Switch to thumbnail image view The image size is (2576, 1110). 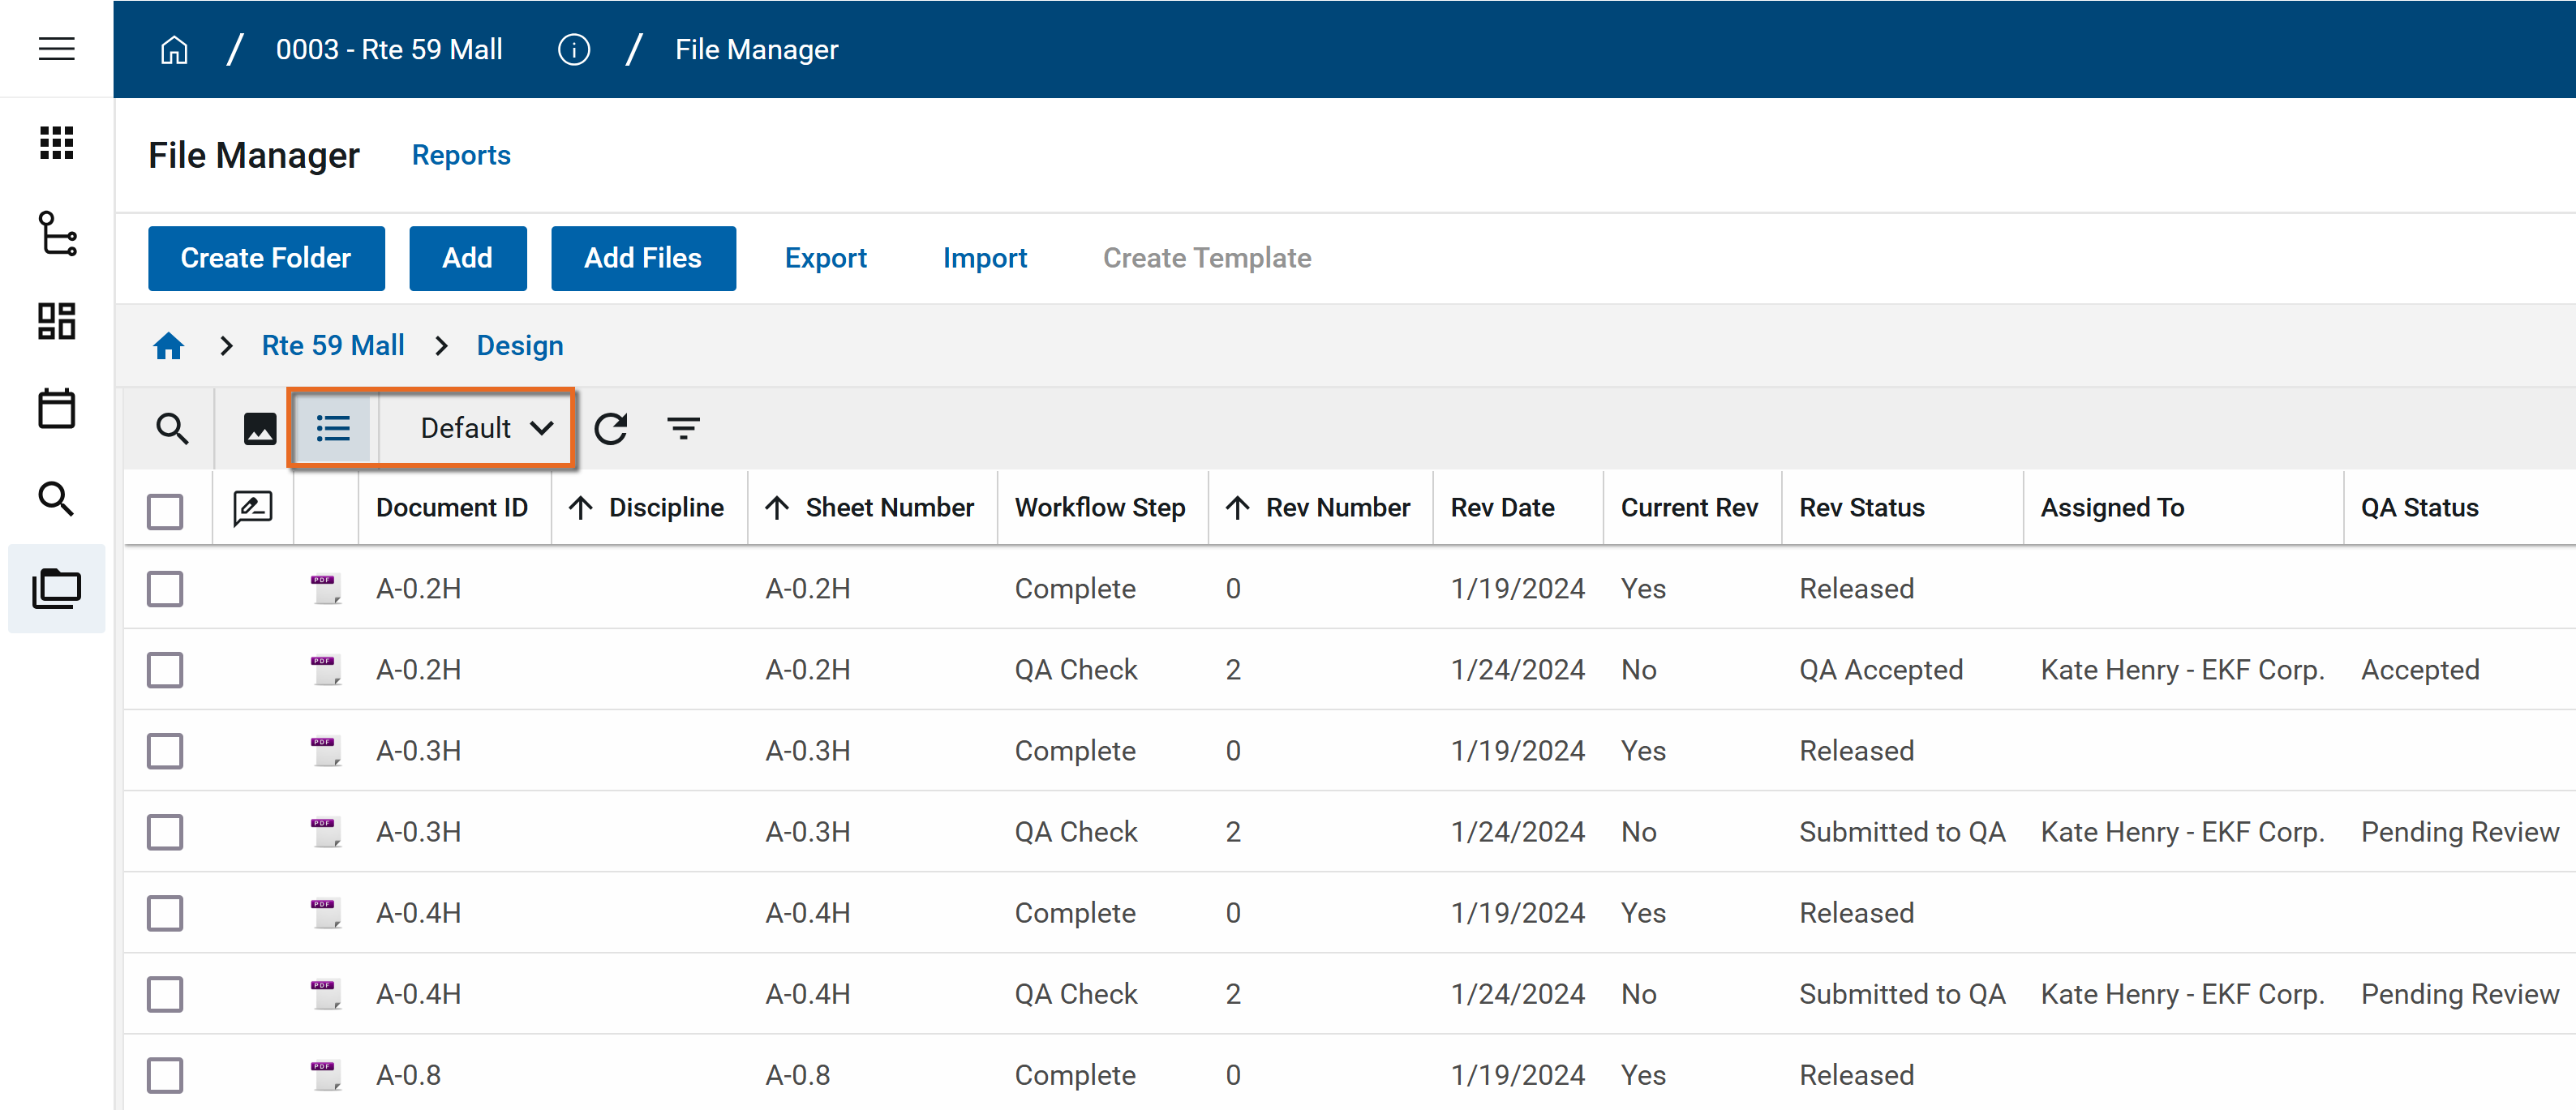click(x=260, y=428)
